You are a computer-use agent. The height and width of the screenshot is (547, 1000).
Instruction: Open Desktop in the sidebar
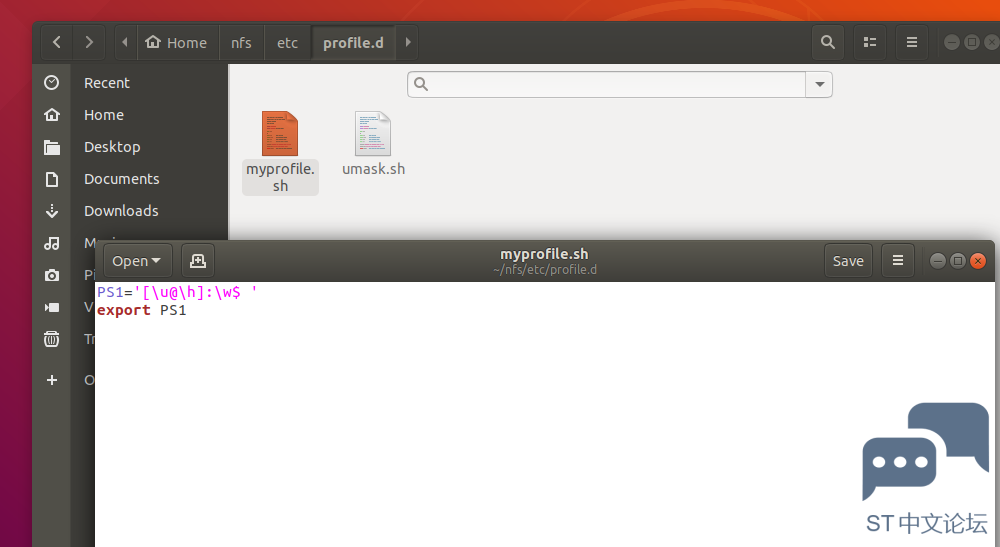pyautogui.click(x=112, y=147)
